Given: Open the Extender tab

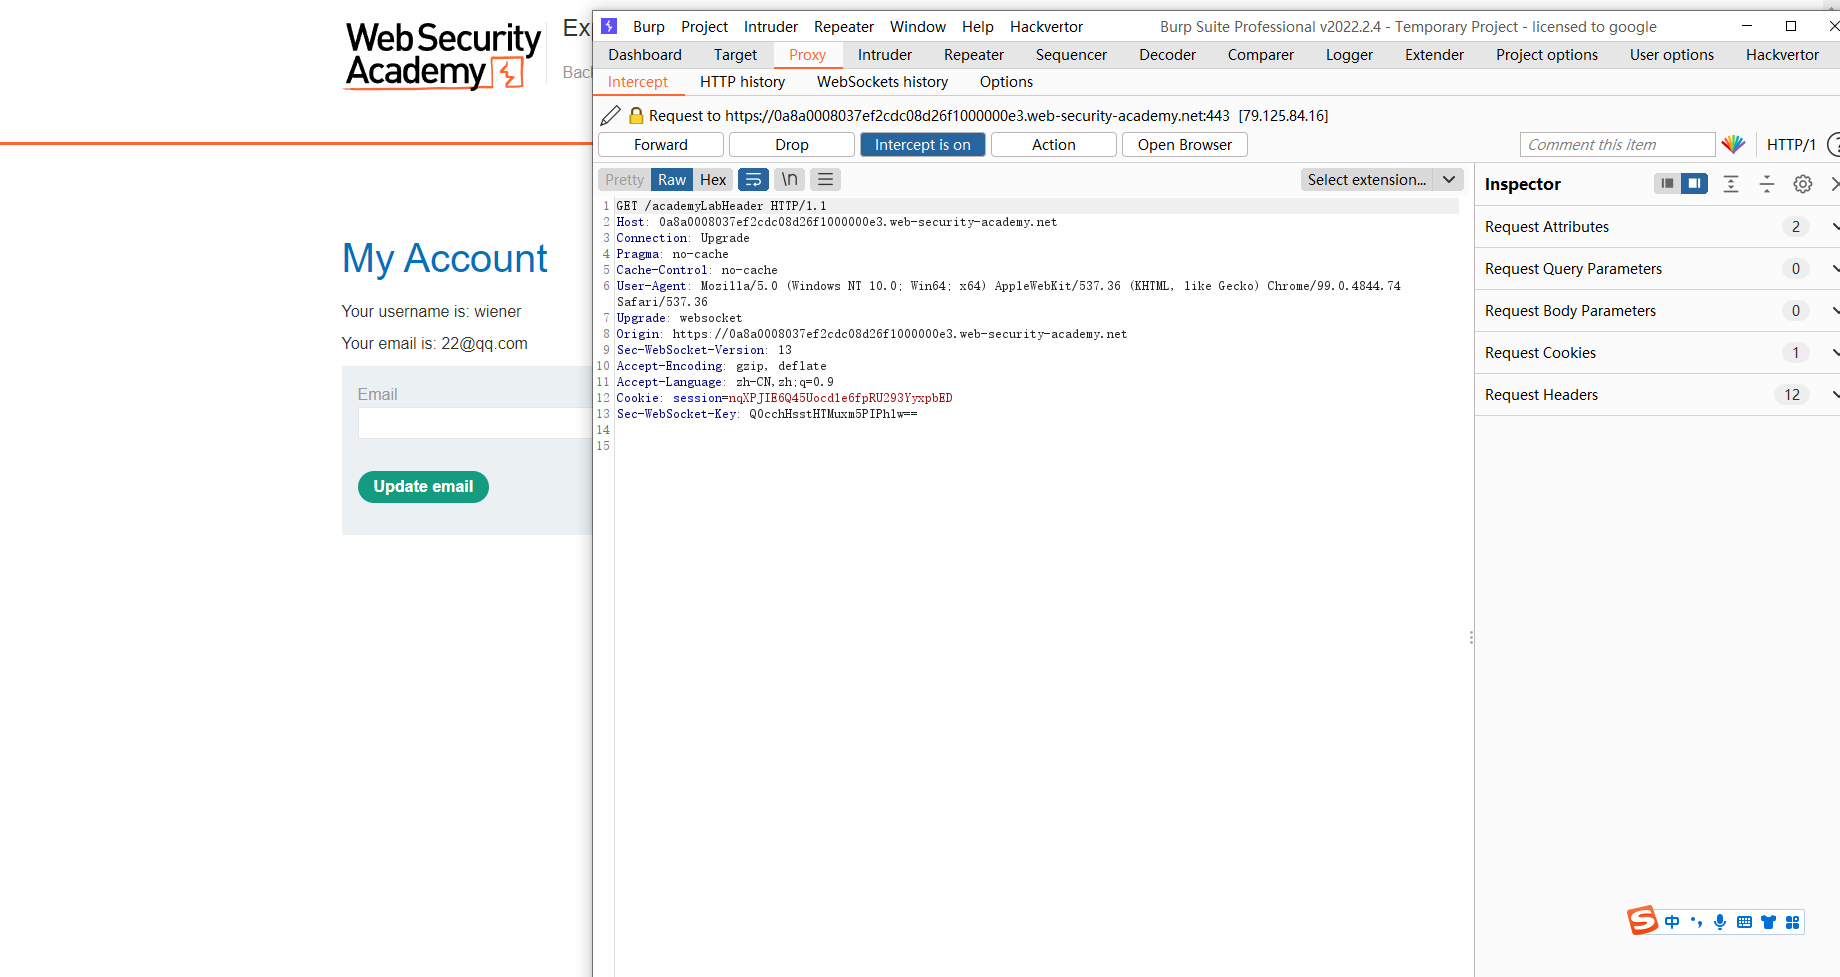Looking at the screenshot, I should coord(1434,55).
